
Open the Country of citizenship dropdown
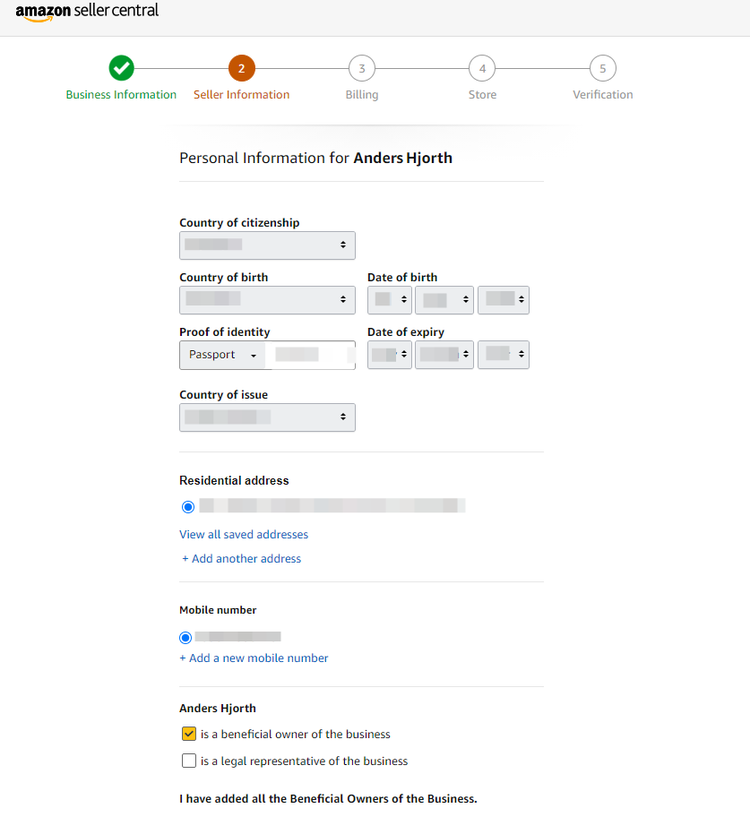point(267,245)
